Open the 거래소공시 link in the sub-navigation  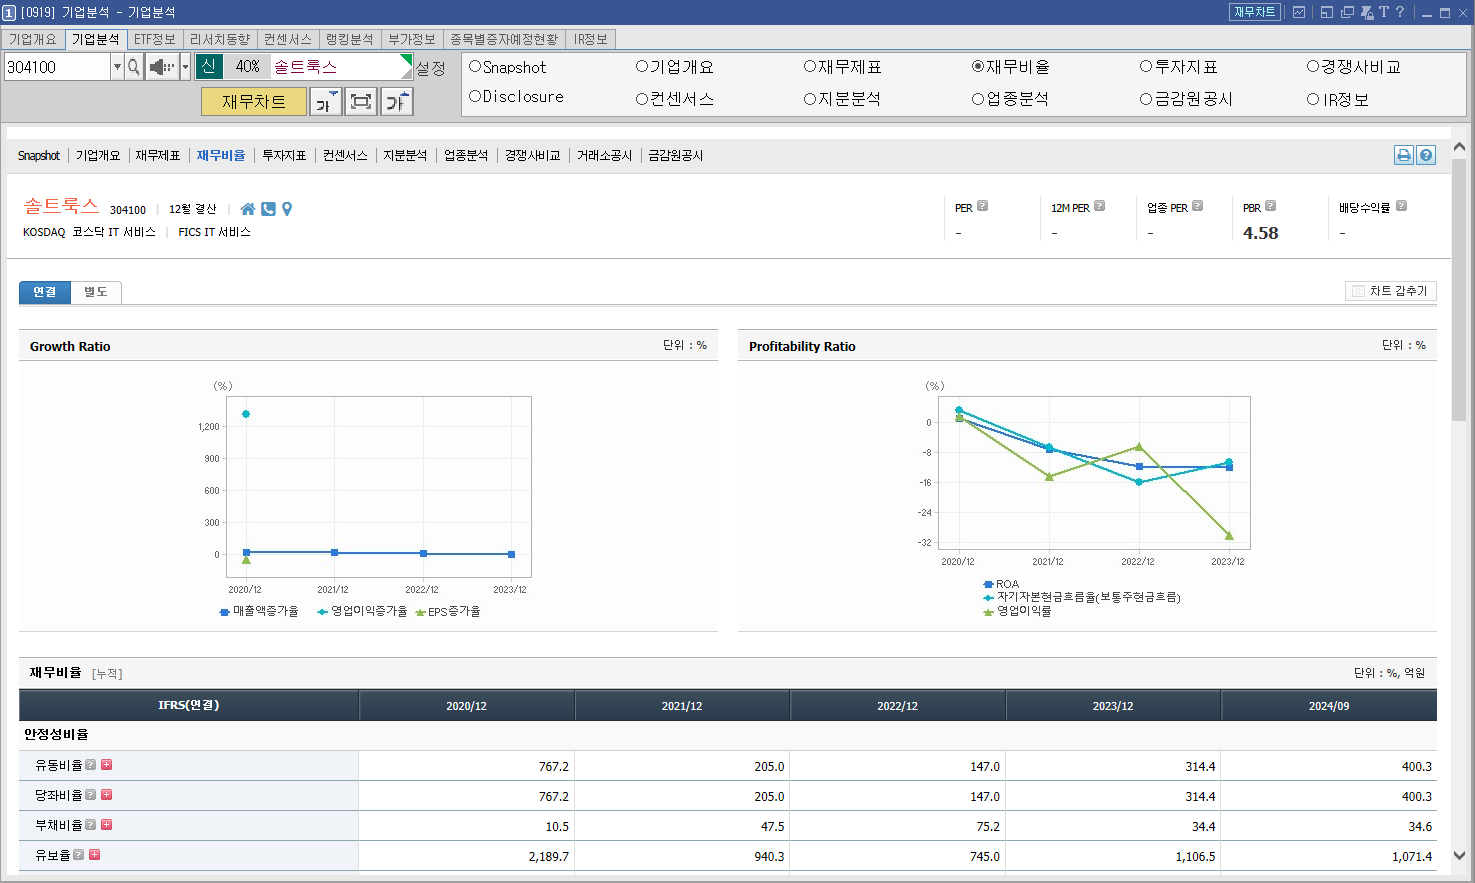coord(604,156)
